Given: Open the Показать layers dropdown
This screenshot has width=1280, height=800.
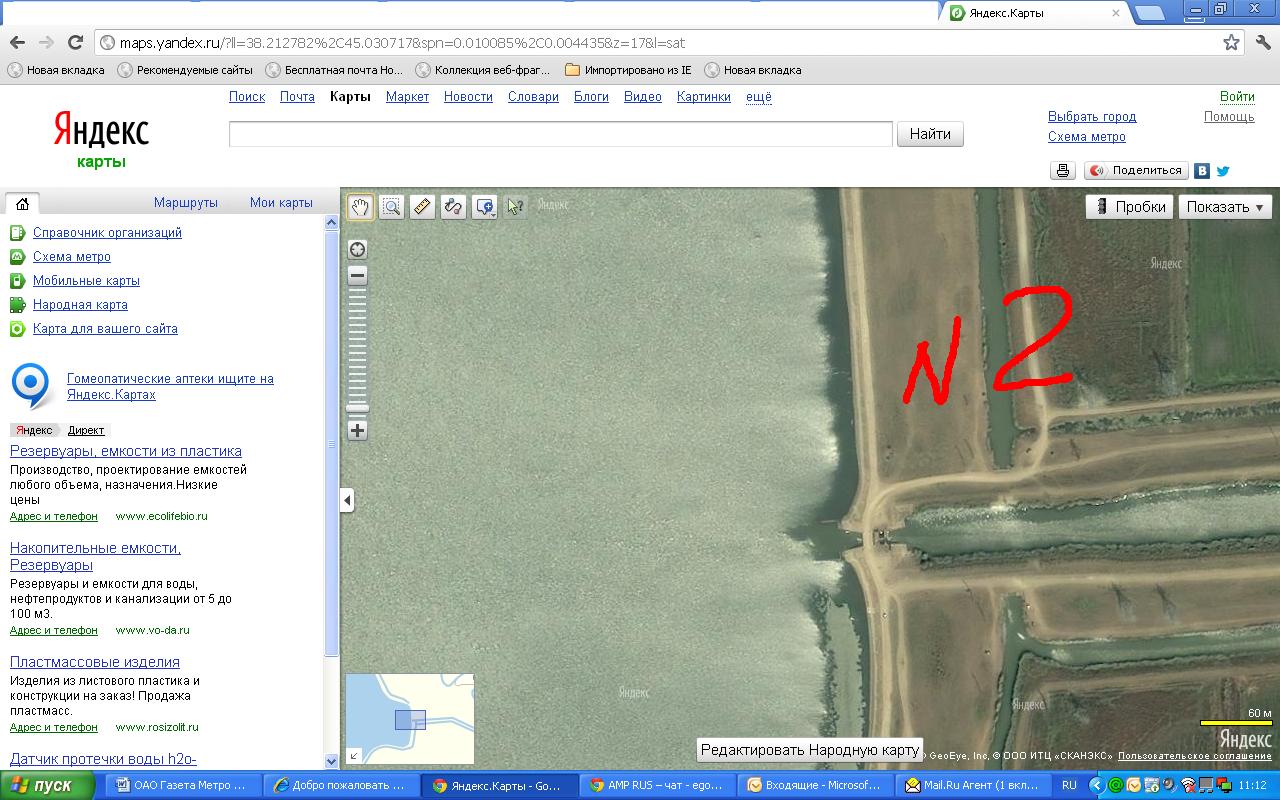Looking at the screenshot, I should tap(1224, 207).
